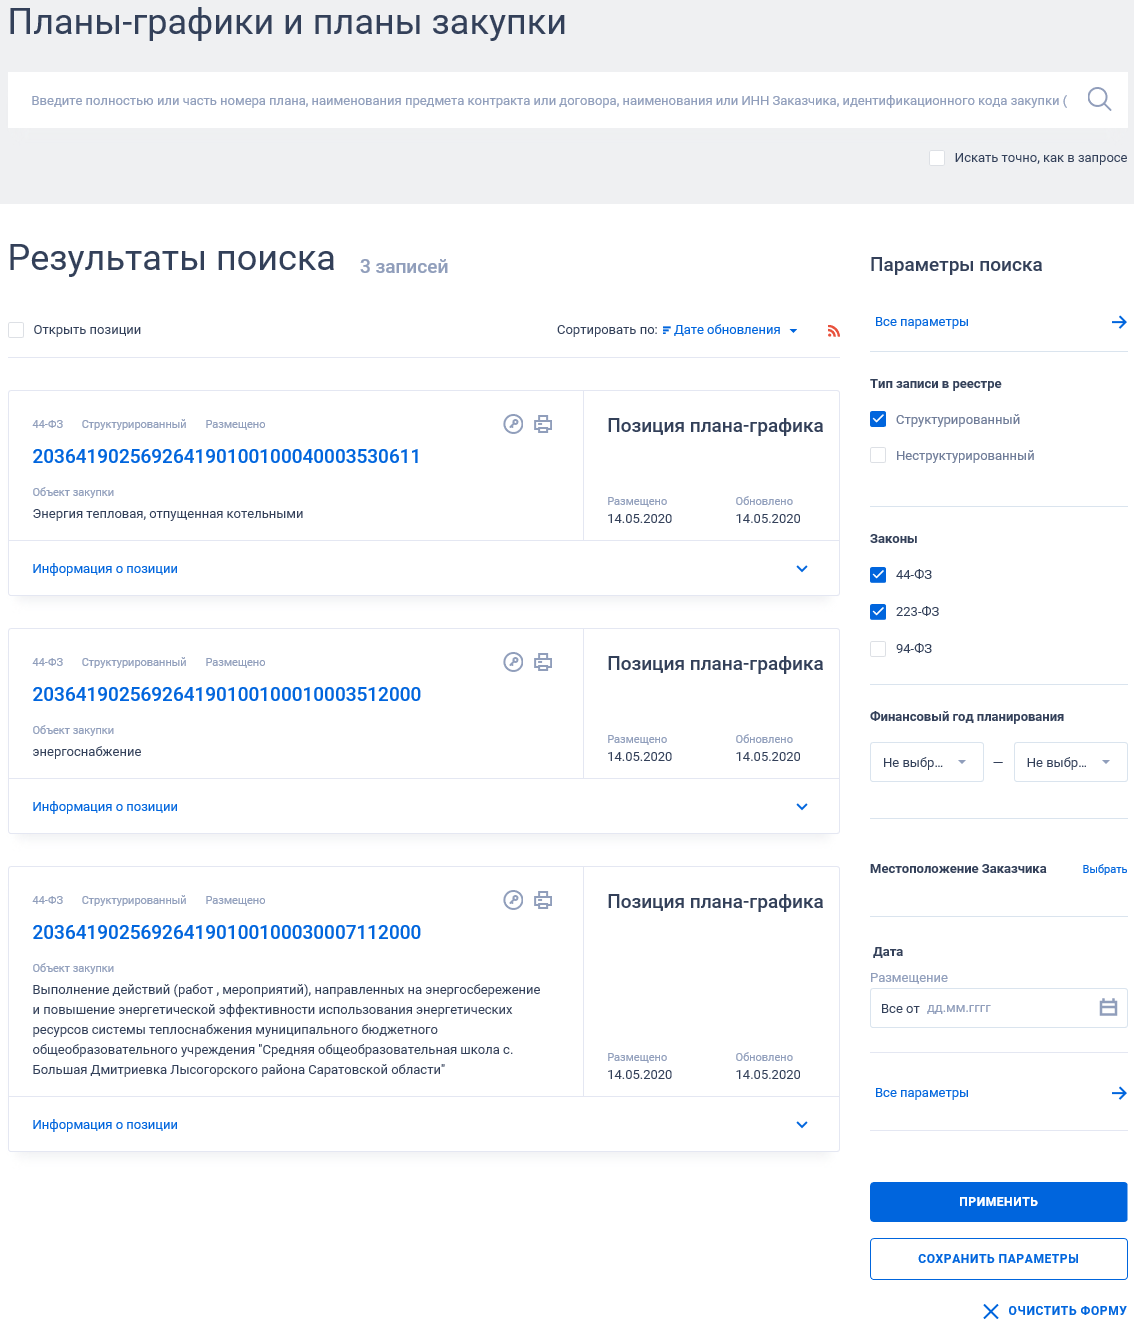Image resolution: width=1136 pixels, height=1334 pixels.
Task: Click signature icon for plan ending 3512000
Action: [513, 662]
